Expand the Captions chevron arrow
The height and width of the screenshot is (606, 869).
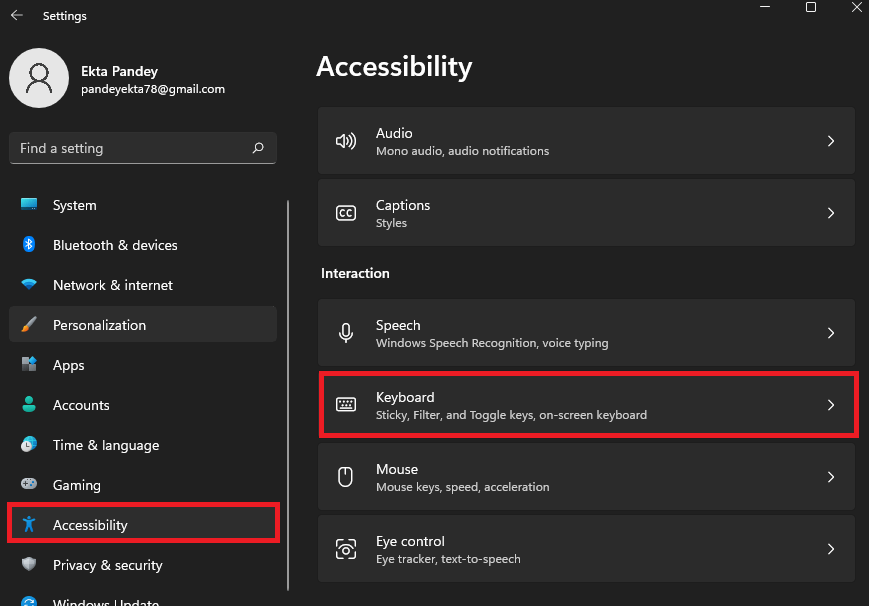pos(830,213)
